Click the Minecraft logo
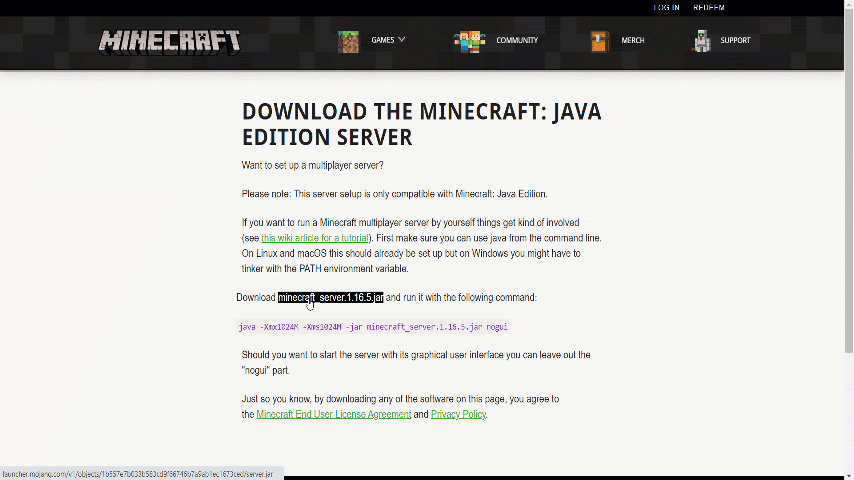The image size is (854, 480). [169, 42]
